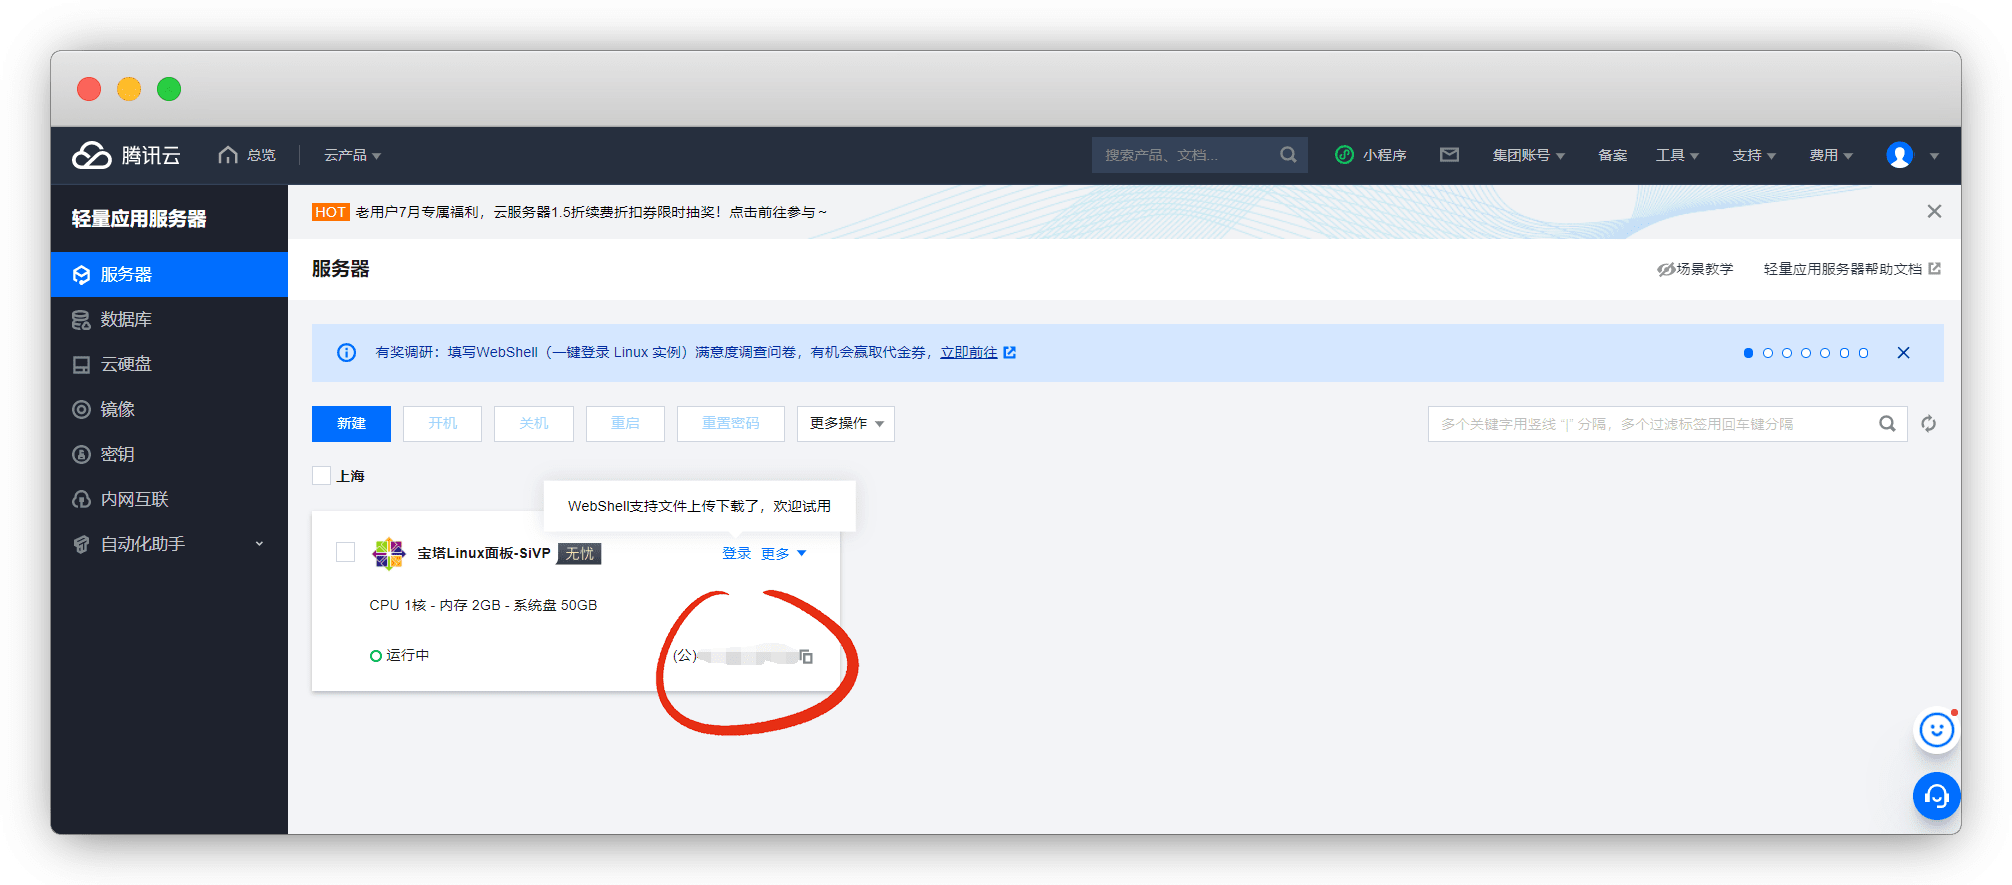The image size is (2012, 885).
Task: Select all servers in 上海 region
Action: (x=322, y=476)
